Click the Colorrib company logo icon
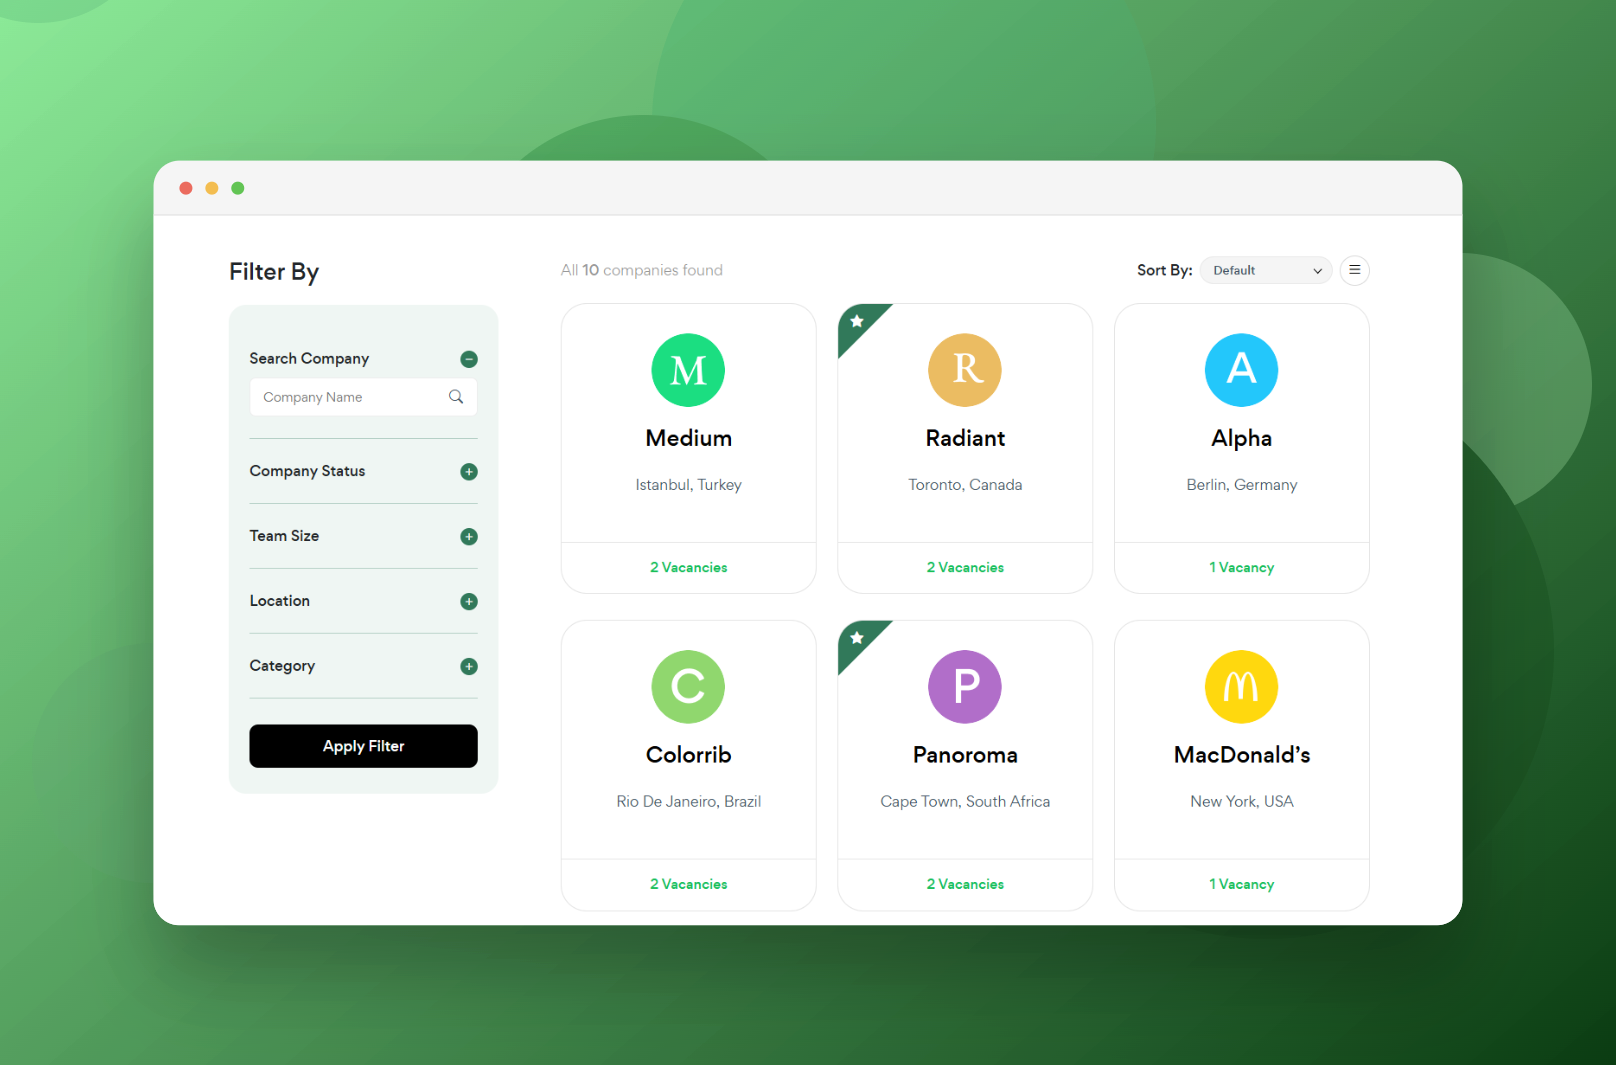The image size is (1616, 1065). click(688, 687)
